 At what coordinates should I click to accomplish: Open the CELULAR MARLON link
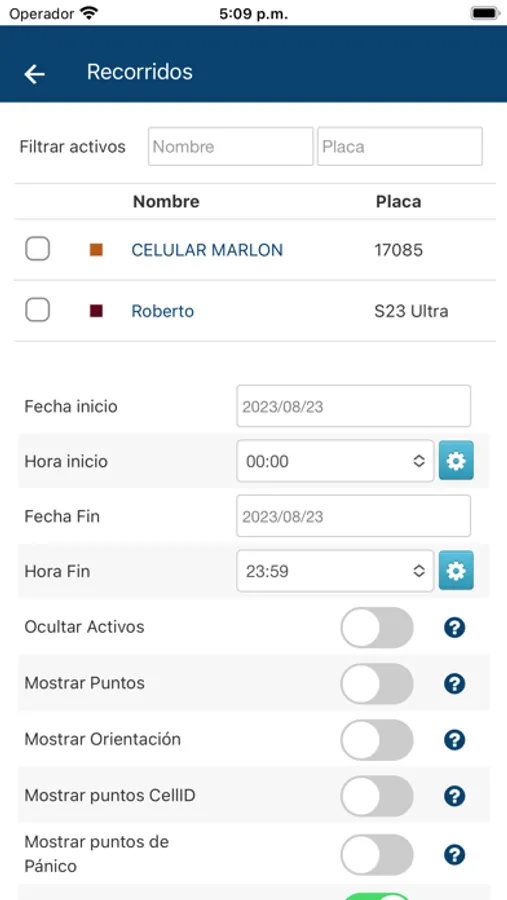[x=207, y=250]
